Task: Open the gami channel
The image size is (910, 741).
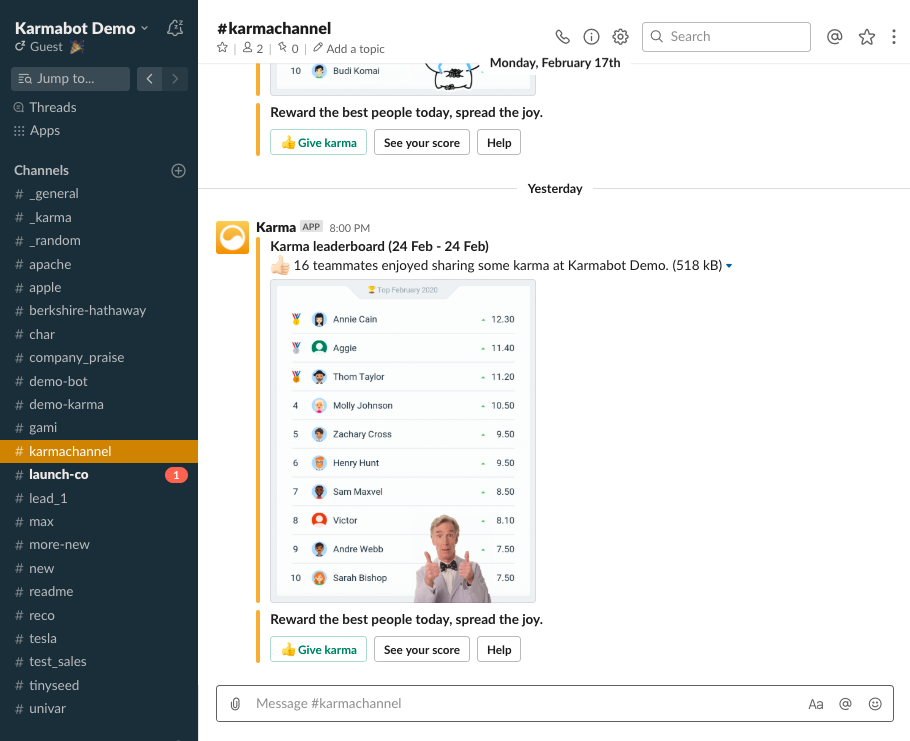Action: pyautogui.click(x=99, y=428)
